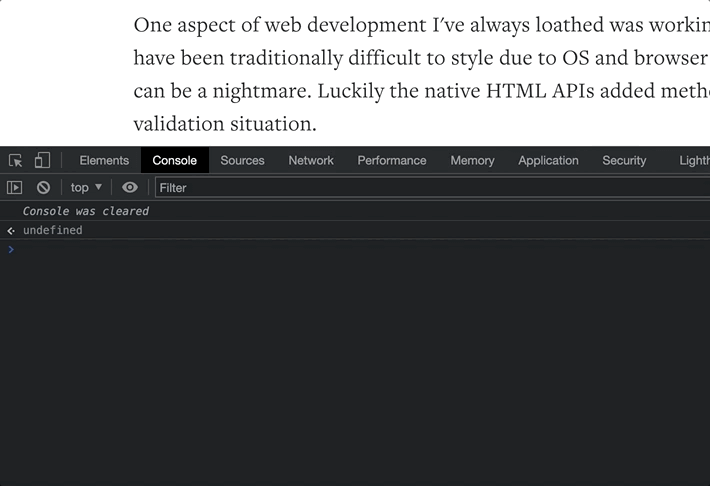Show the console sidebar panel
Screen dimensions: 710x486
point(15,187)
